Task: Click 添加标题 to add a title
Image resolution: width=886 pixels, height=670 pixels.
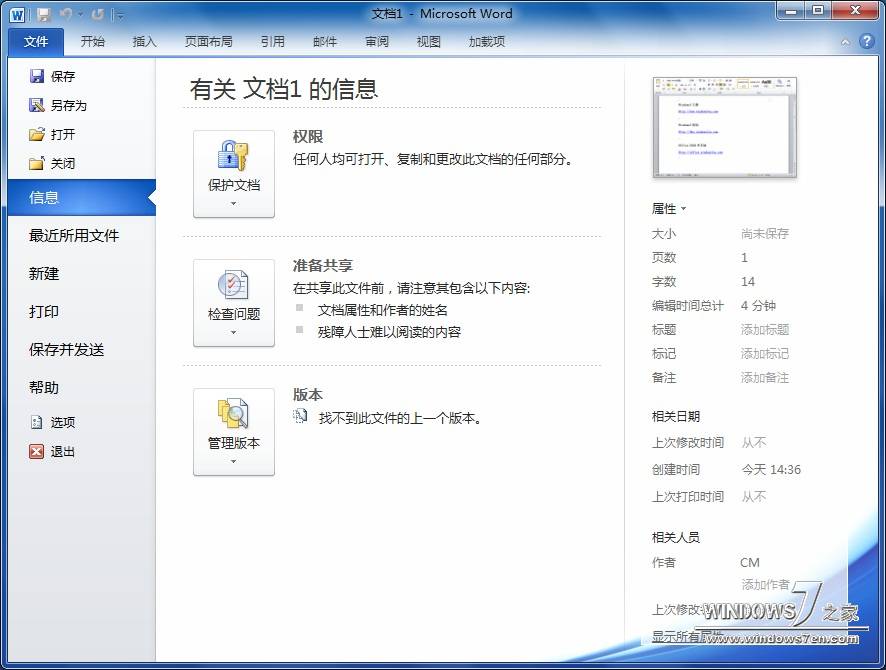Action: coord(765,329)
